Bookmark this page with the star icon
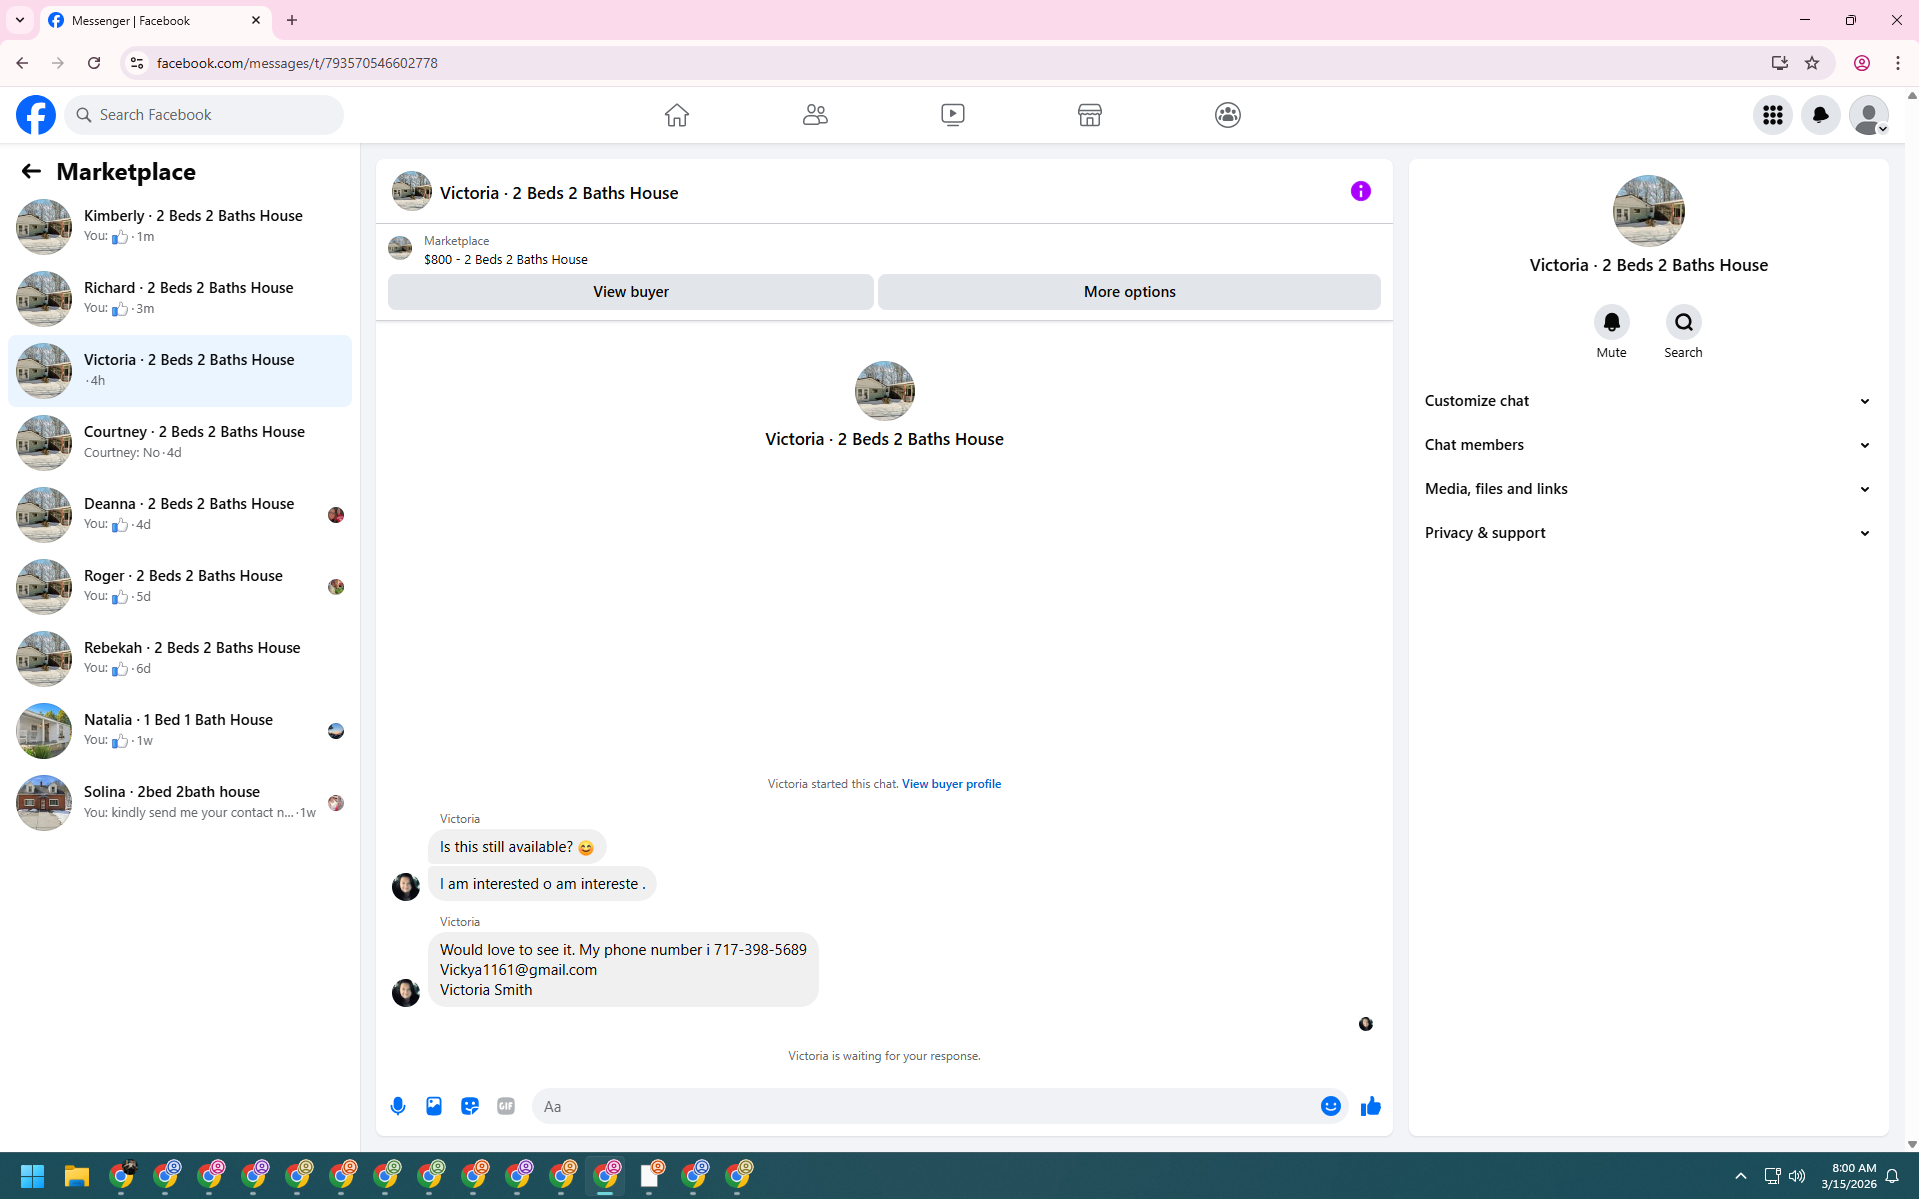This screenshot has width=1919, height=1199. click(1812, 63)
